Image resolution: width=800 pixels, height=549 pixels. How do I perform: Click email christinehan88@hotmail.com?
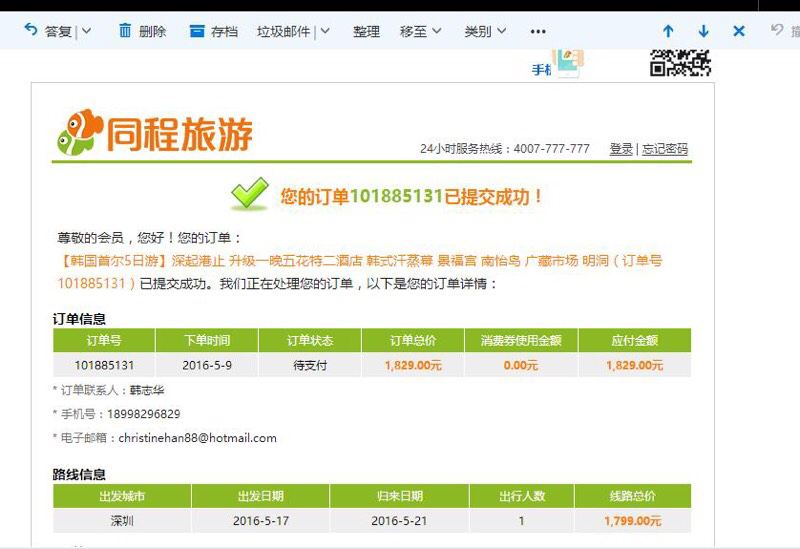(197, 438)
